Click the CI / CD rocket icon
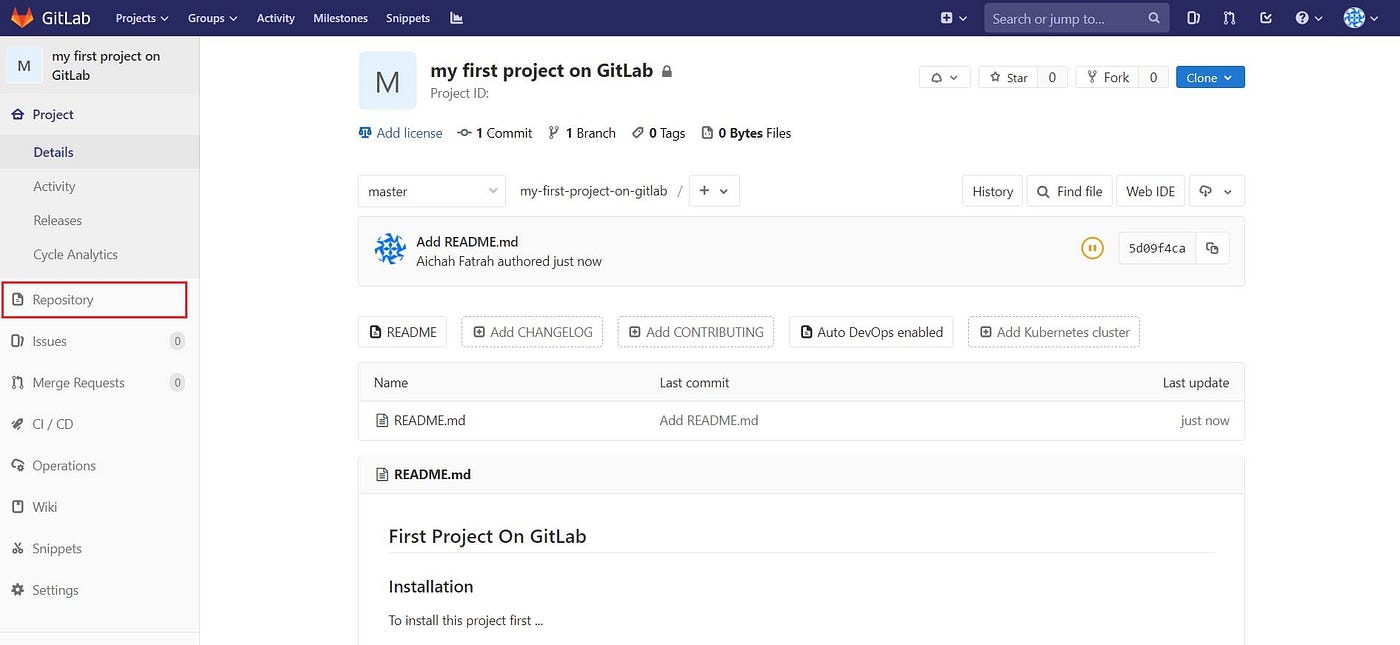Viewport: 1400px width, 645px height. 17,424
